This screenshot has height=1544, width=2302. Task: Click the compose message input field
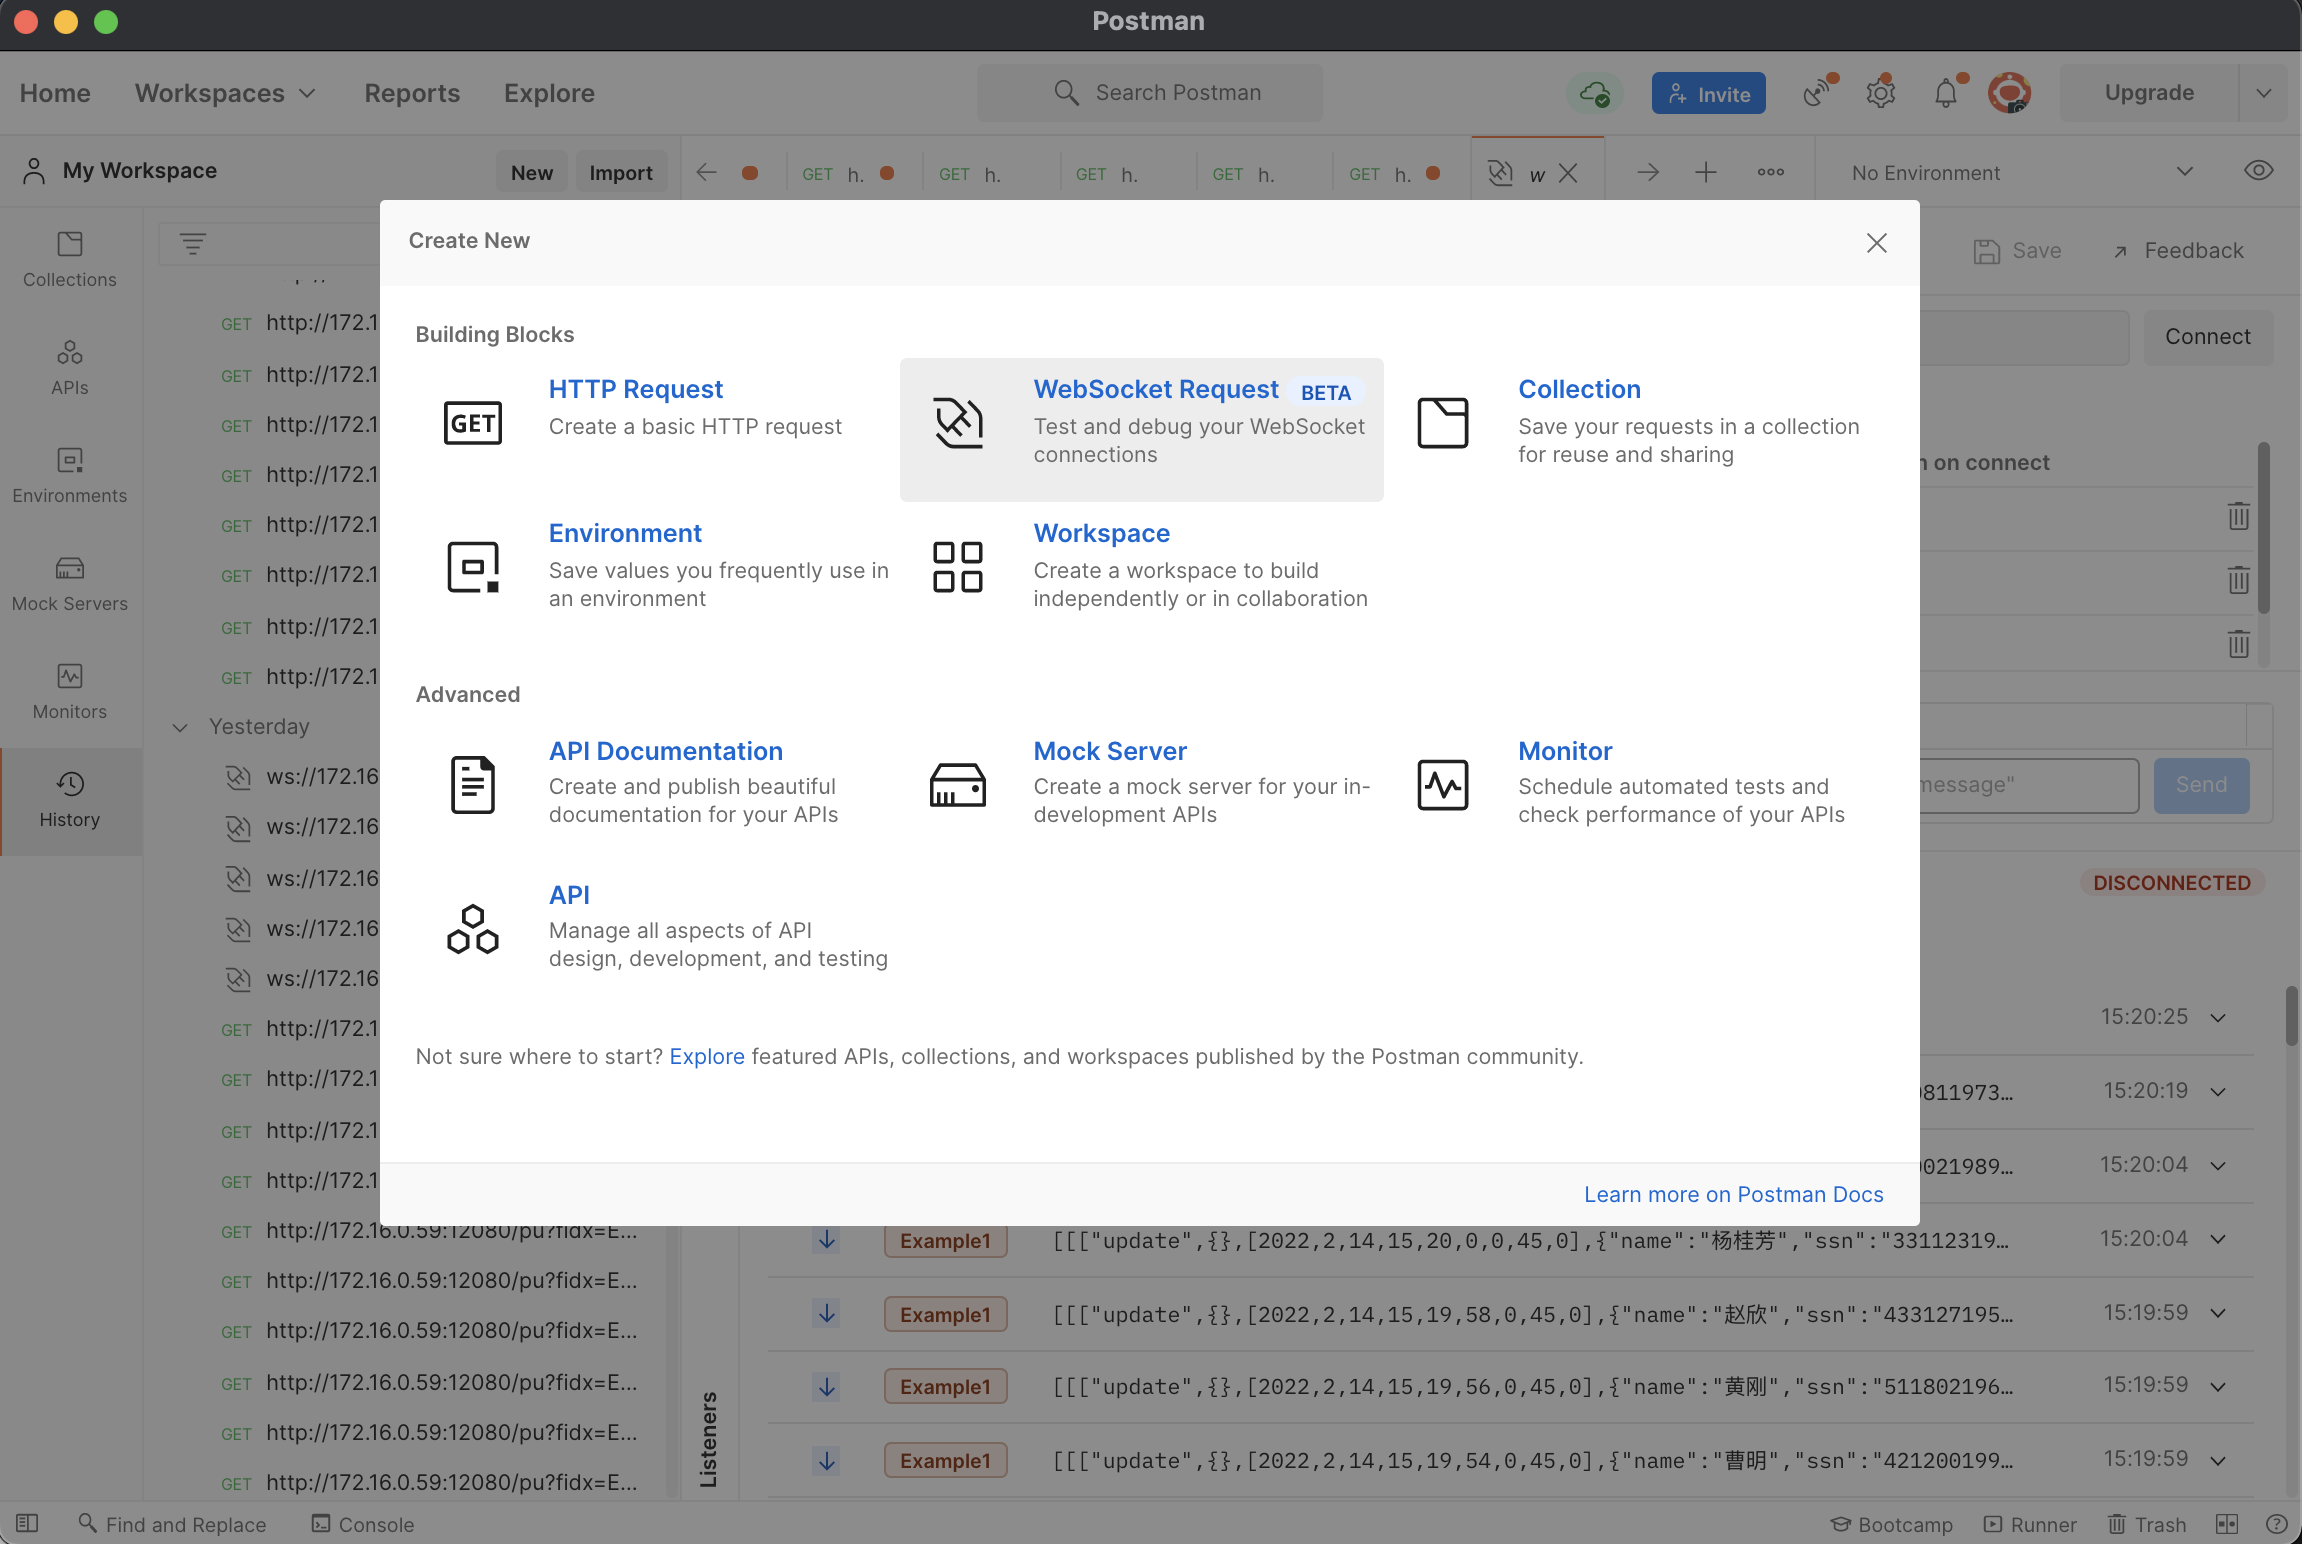coord(2029,785)
